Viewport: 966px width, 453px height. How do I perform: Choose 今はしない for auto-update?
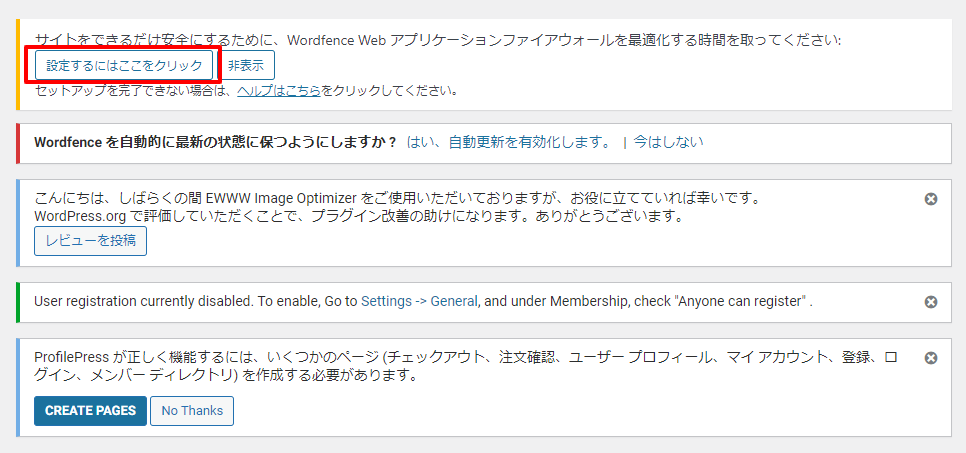[x=668, y=142]
